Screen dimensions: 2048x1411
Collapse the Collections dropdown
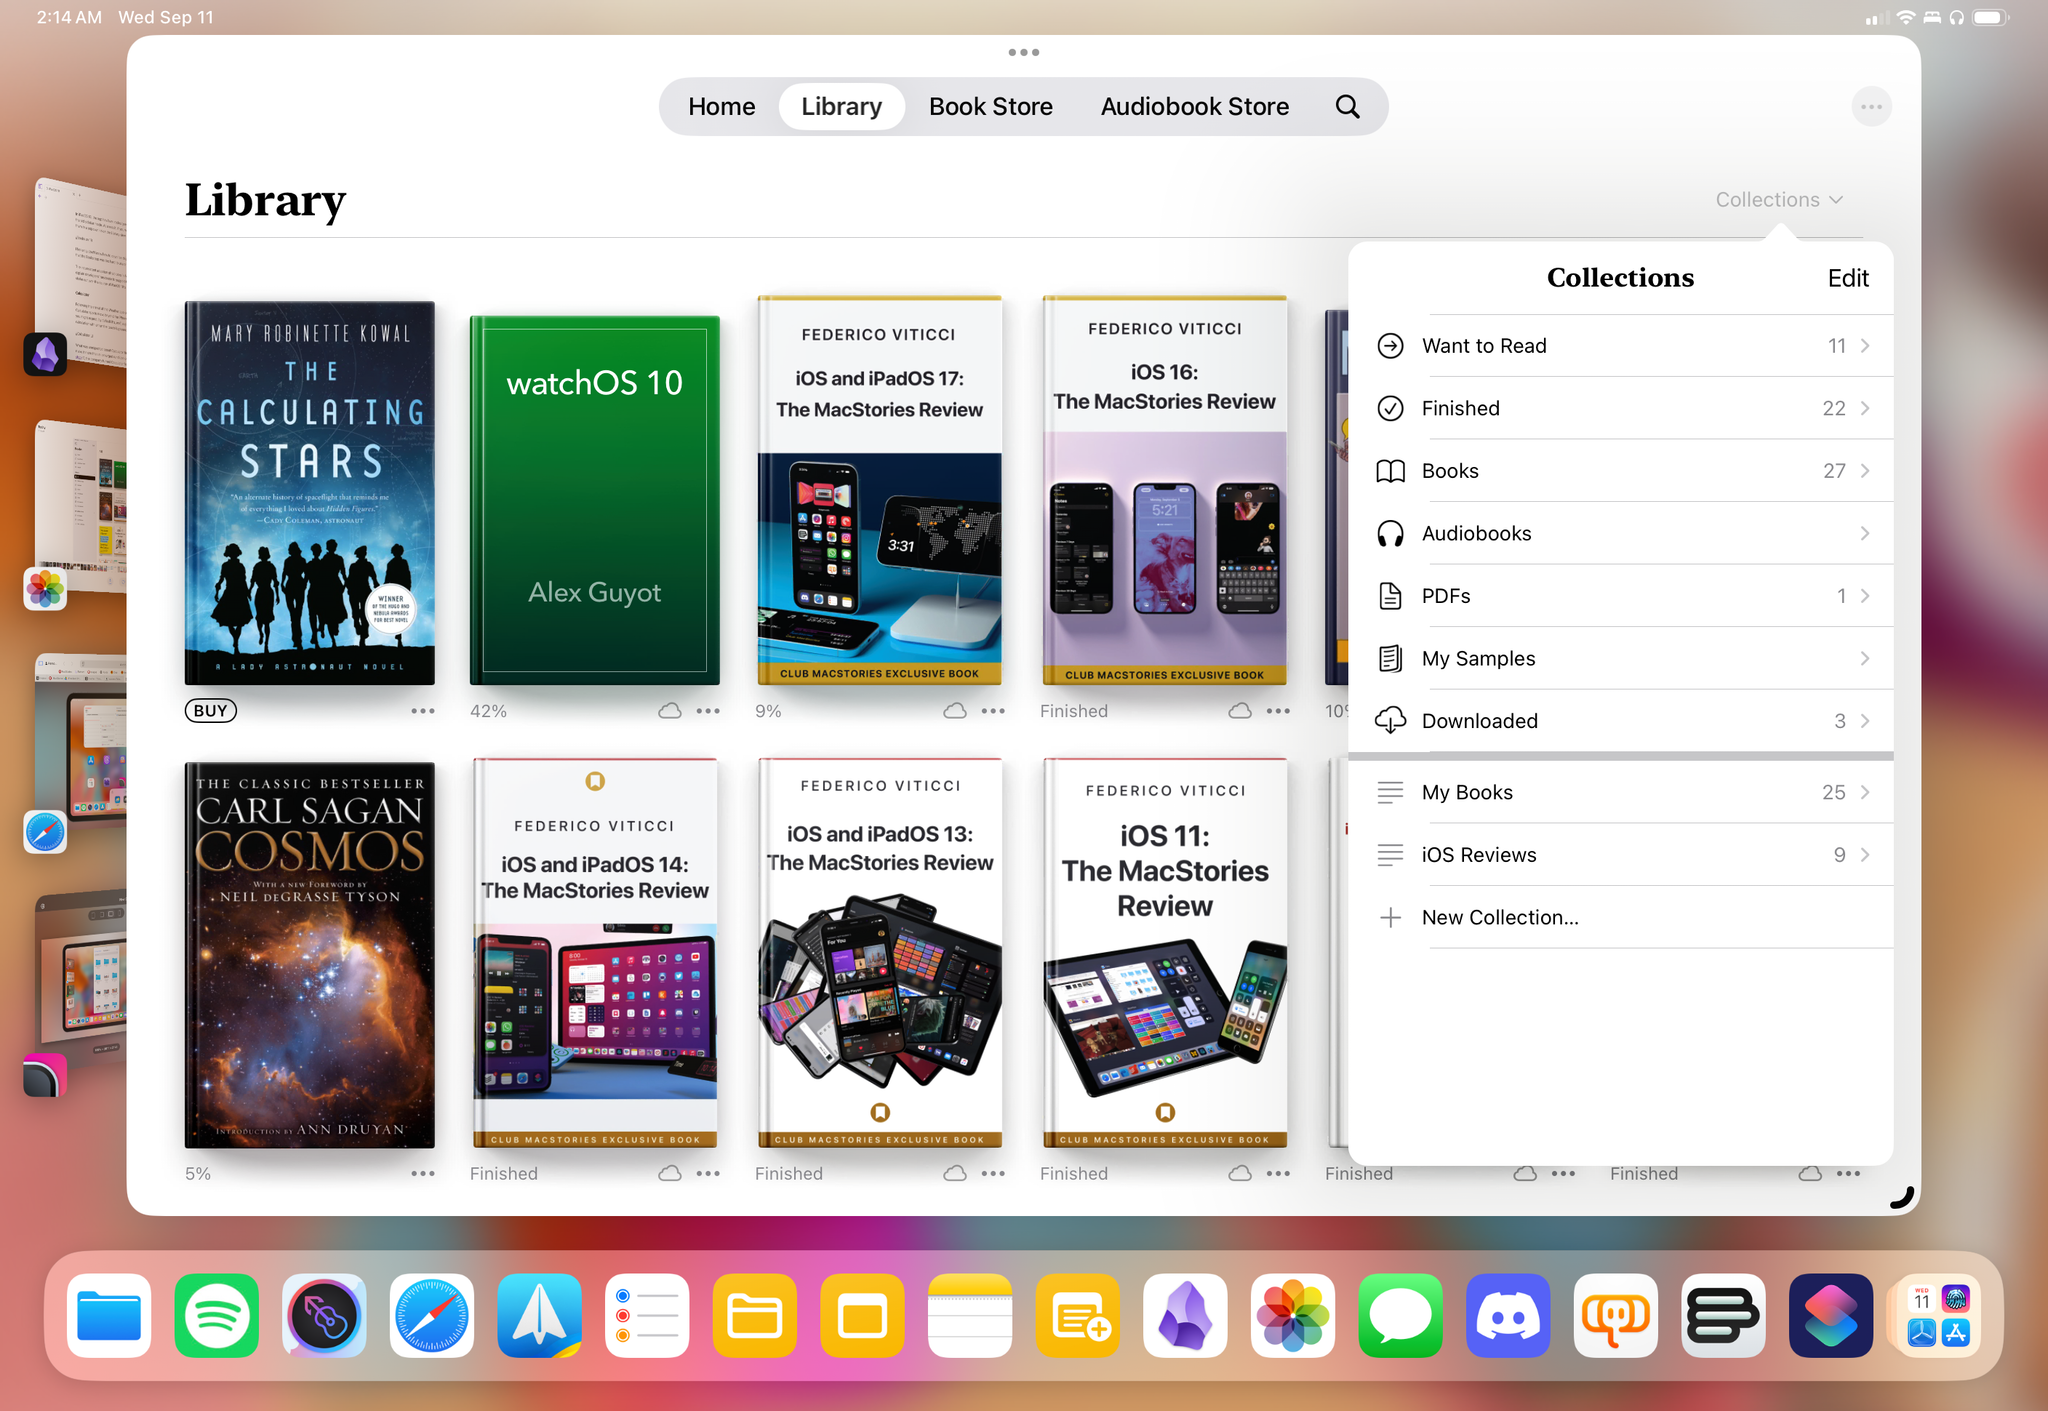point(1778,200)
